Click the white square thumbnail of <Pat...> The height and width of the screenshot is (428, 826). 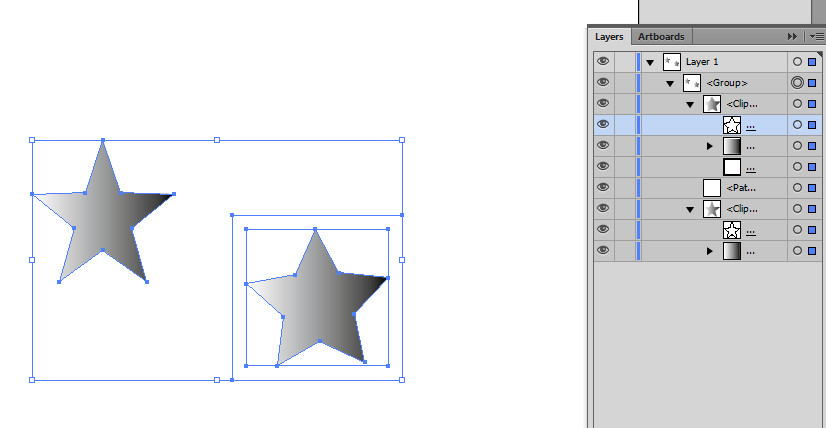(x=712, y=188)
